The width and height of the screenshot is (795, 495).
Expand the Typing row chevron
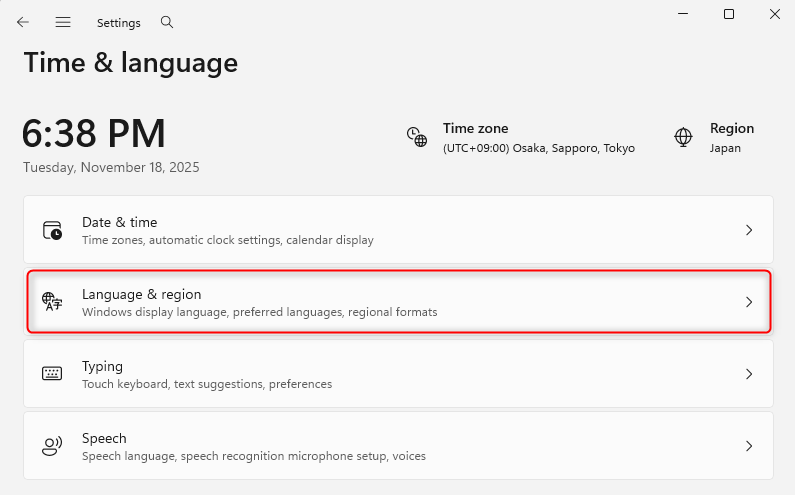point(749,374)
